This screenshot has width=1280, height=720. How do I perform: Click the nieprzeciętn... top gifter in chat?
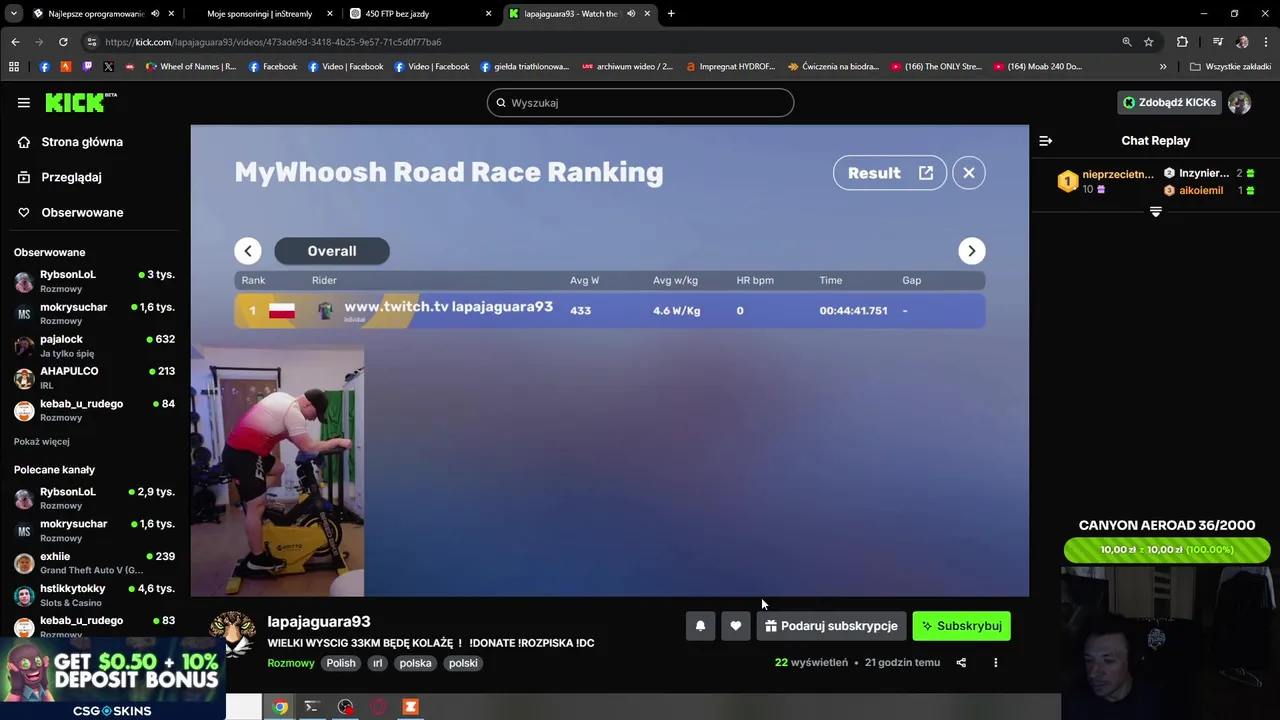[x=1117, y=174]
